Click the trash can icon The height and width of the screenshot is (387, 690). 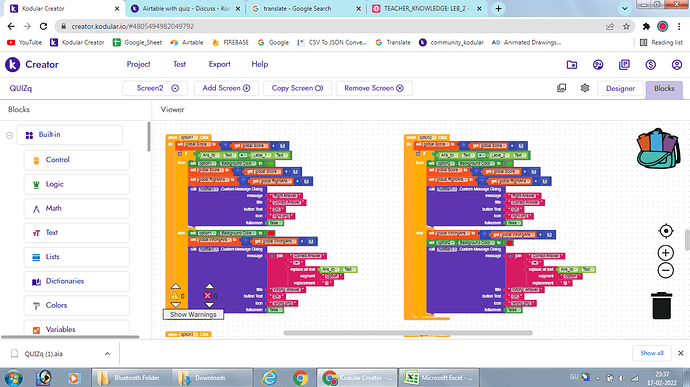661,305
